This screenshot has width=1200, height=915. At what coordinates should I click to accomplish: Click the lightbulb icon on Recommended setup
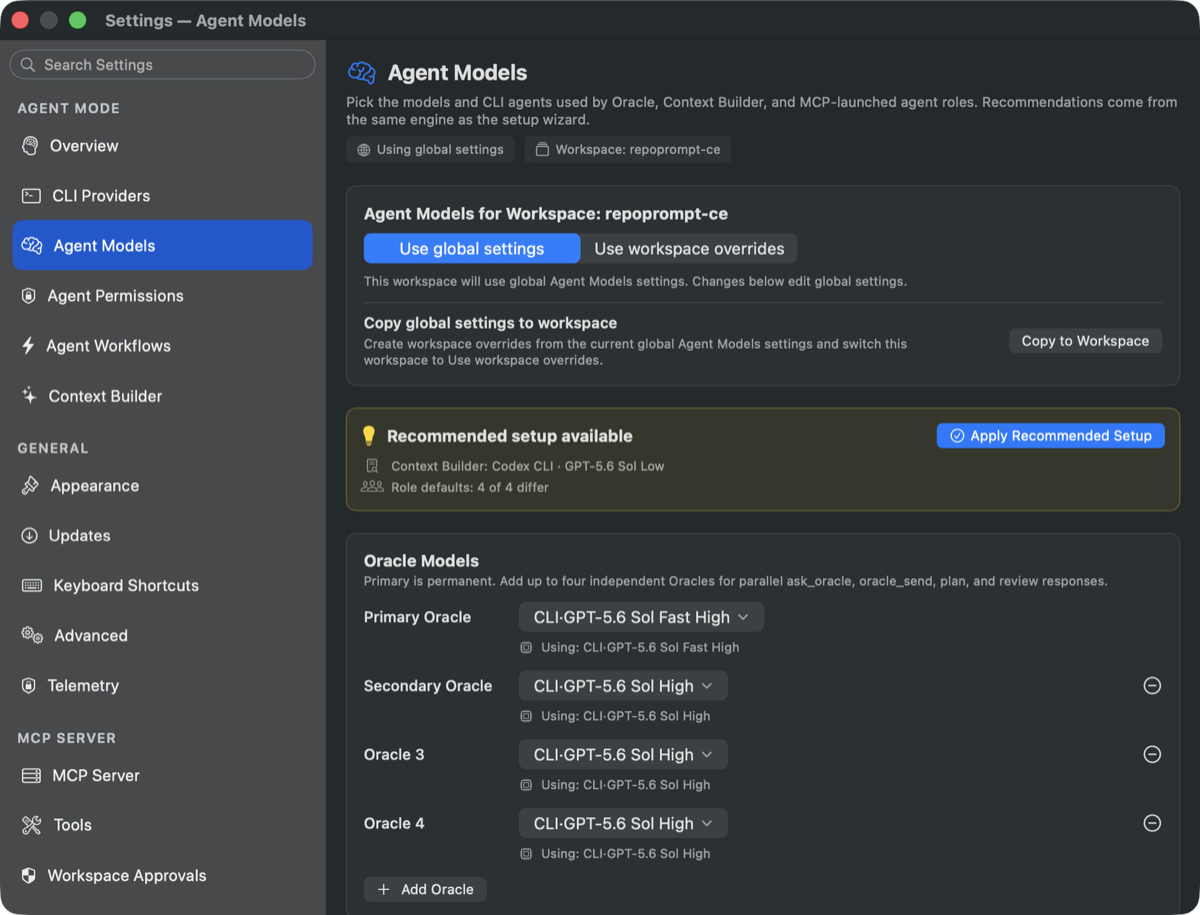tap(369, 436)
